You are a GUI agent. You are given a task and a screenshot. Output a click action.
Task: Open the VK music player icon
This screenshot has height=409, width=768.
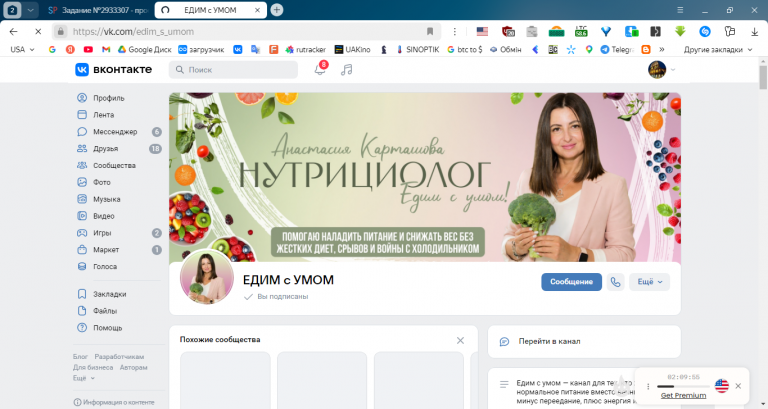point(346,70)
